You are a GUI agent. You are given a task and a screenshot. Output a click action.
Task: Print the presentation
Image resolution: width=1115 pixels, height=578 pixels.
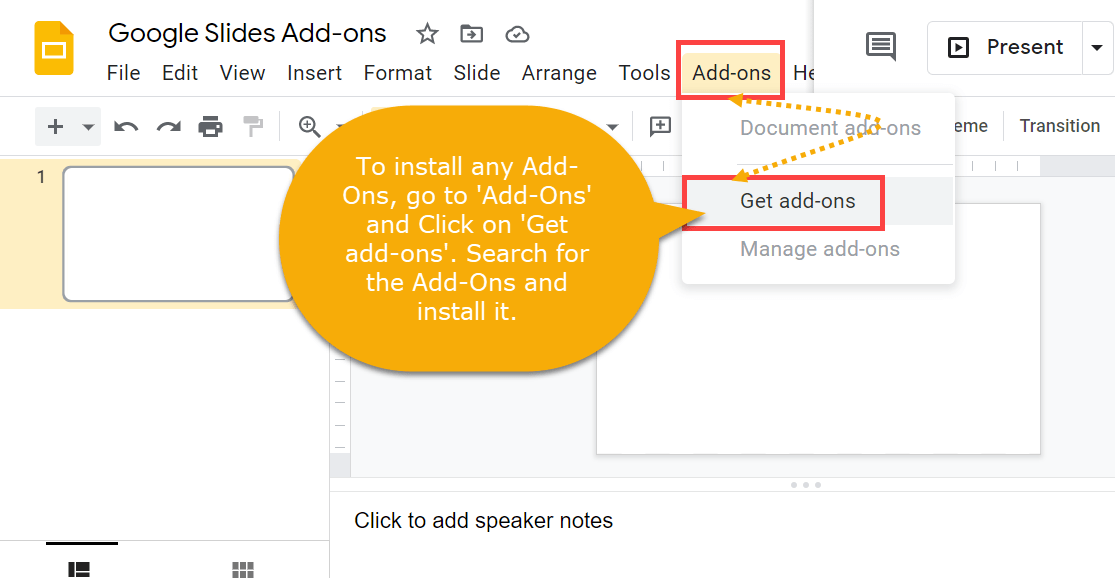210,127
